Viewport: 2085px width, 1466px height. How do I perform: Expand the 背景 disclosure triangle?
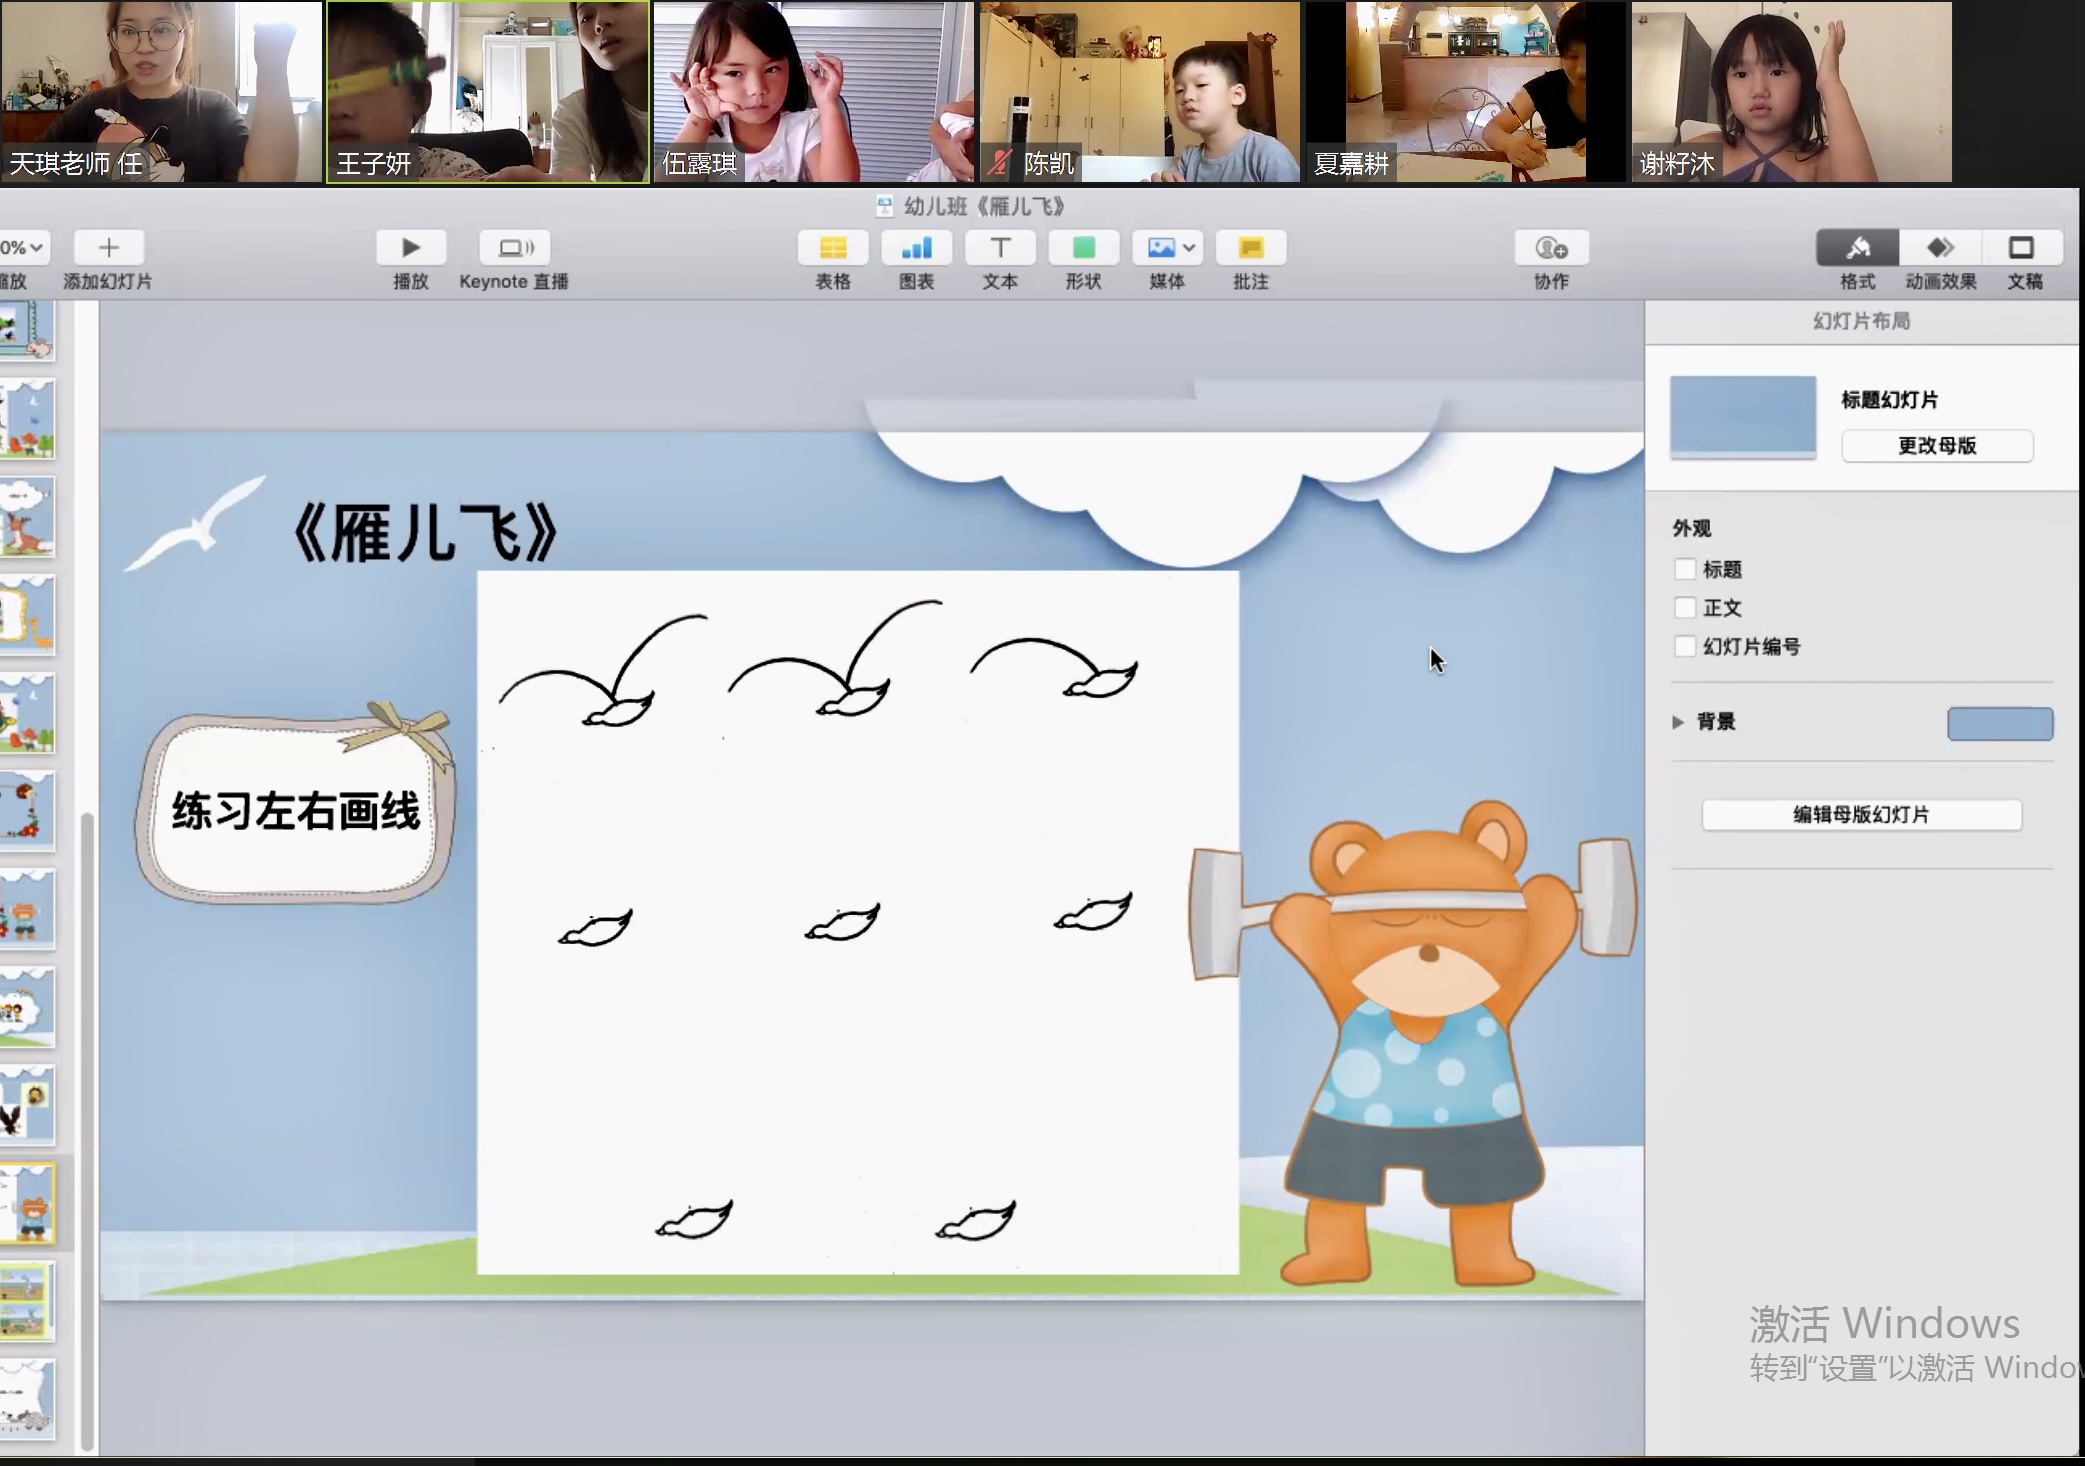[1678, 722]
